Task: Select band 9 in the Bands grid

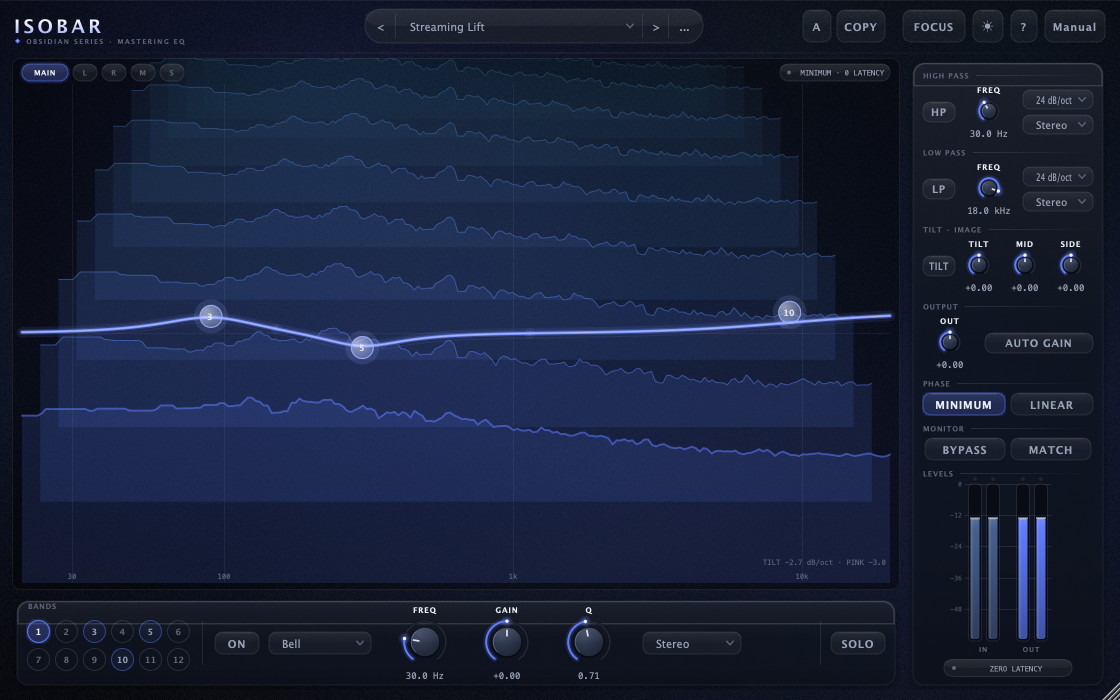Action: 94,659
